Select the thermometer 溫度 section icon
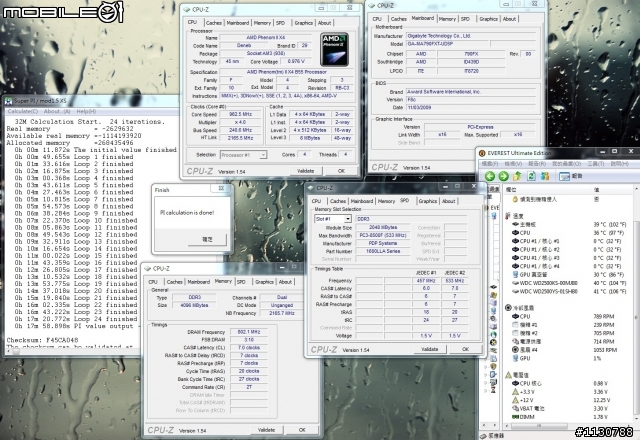640x440 pixels. (508, 216)
